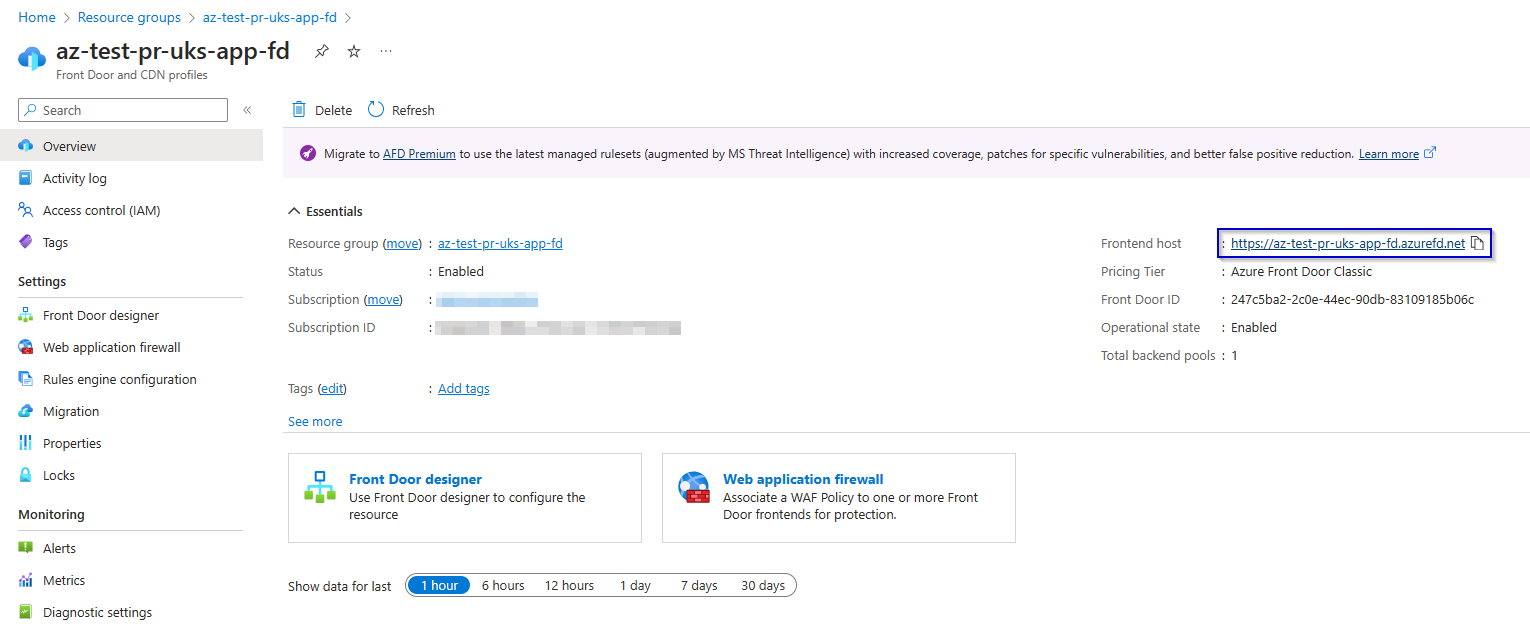This screenshot has height=636, width=1530.
Task: Go to Home breadcrumb
Action: (37, 17)
